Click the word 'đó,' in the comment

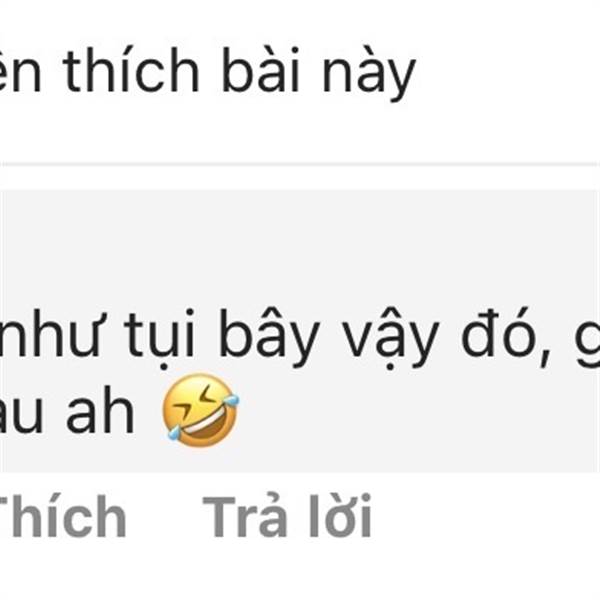(505, 336)
